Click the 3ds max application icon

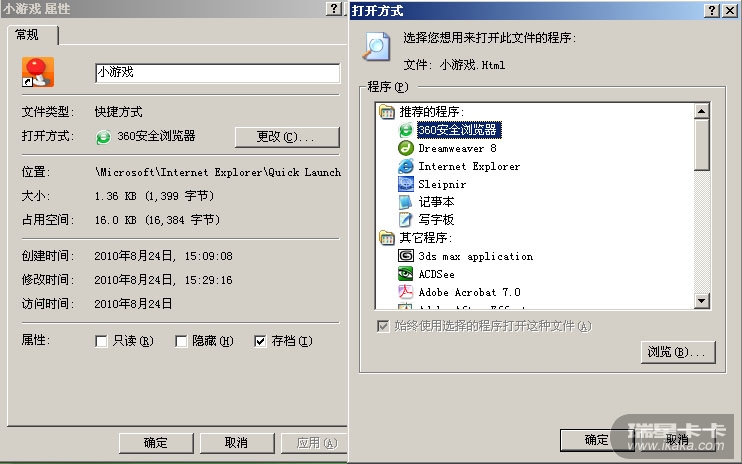pyautogui.click(x=406, y=256)
